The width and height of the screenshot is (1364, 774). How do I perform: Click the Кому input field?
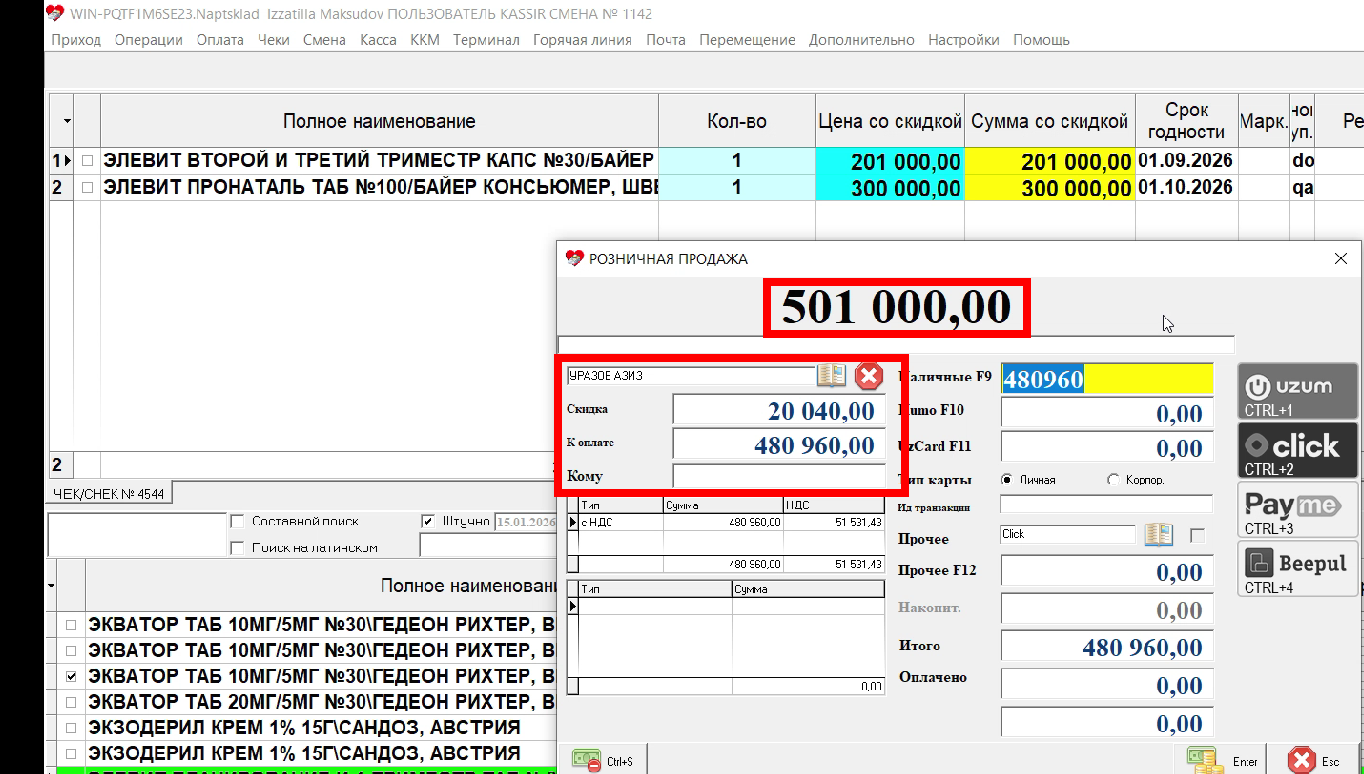click(x=779, y=476)
